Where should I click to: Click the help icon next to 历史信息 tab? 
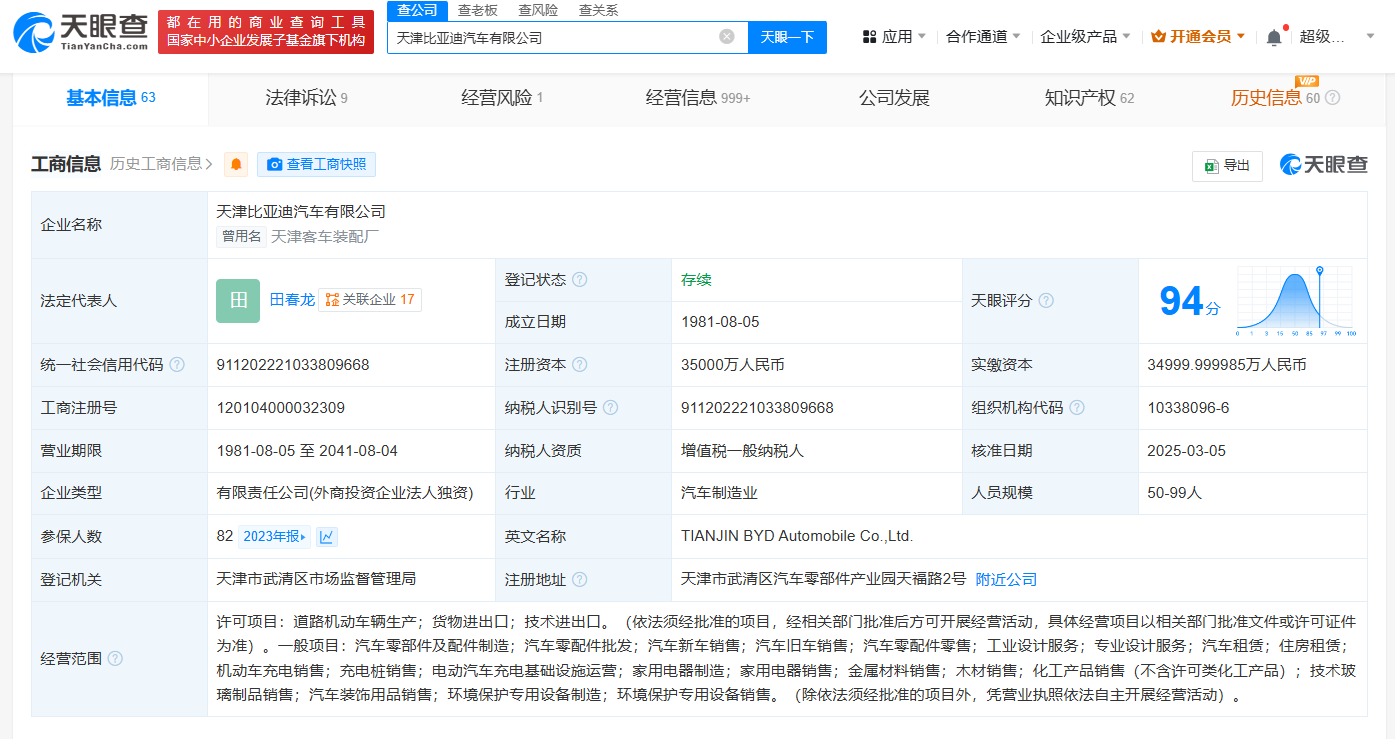pos(1332,98)
